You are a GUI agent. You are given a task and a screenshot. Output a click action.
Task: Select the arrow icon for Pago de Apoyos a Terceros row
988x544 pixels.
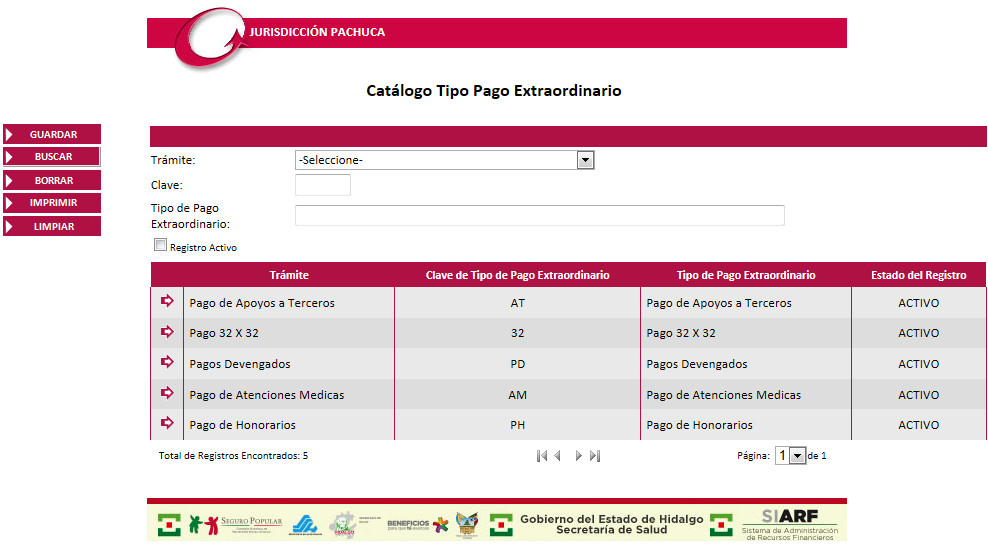pos(167,301)
